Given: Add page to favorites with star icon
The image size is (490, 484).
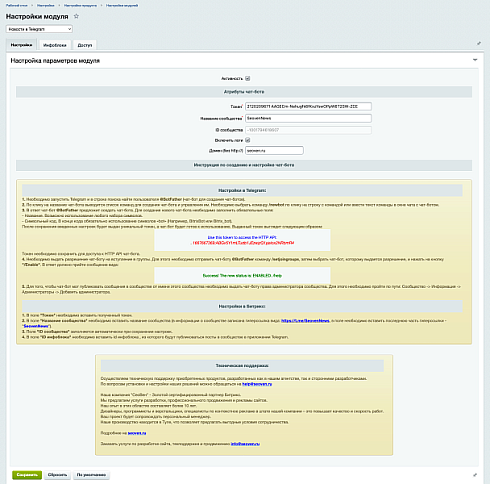Looking at the screenshot, I should coord(76,16).
